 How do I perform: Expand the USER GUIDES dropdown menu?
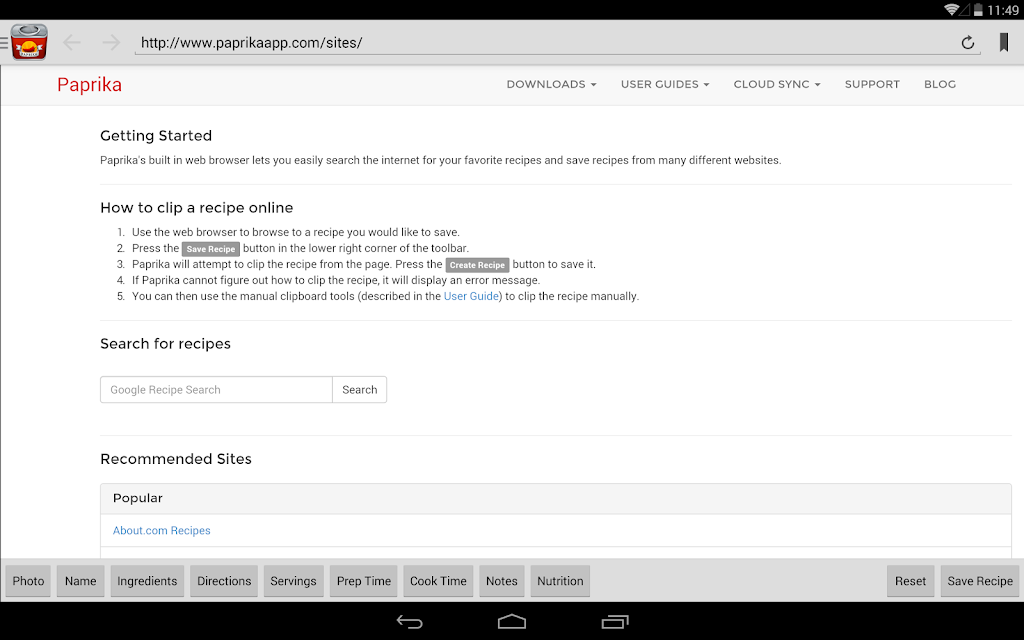point(665,84)
